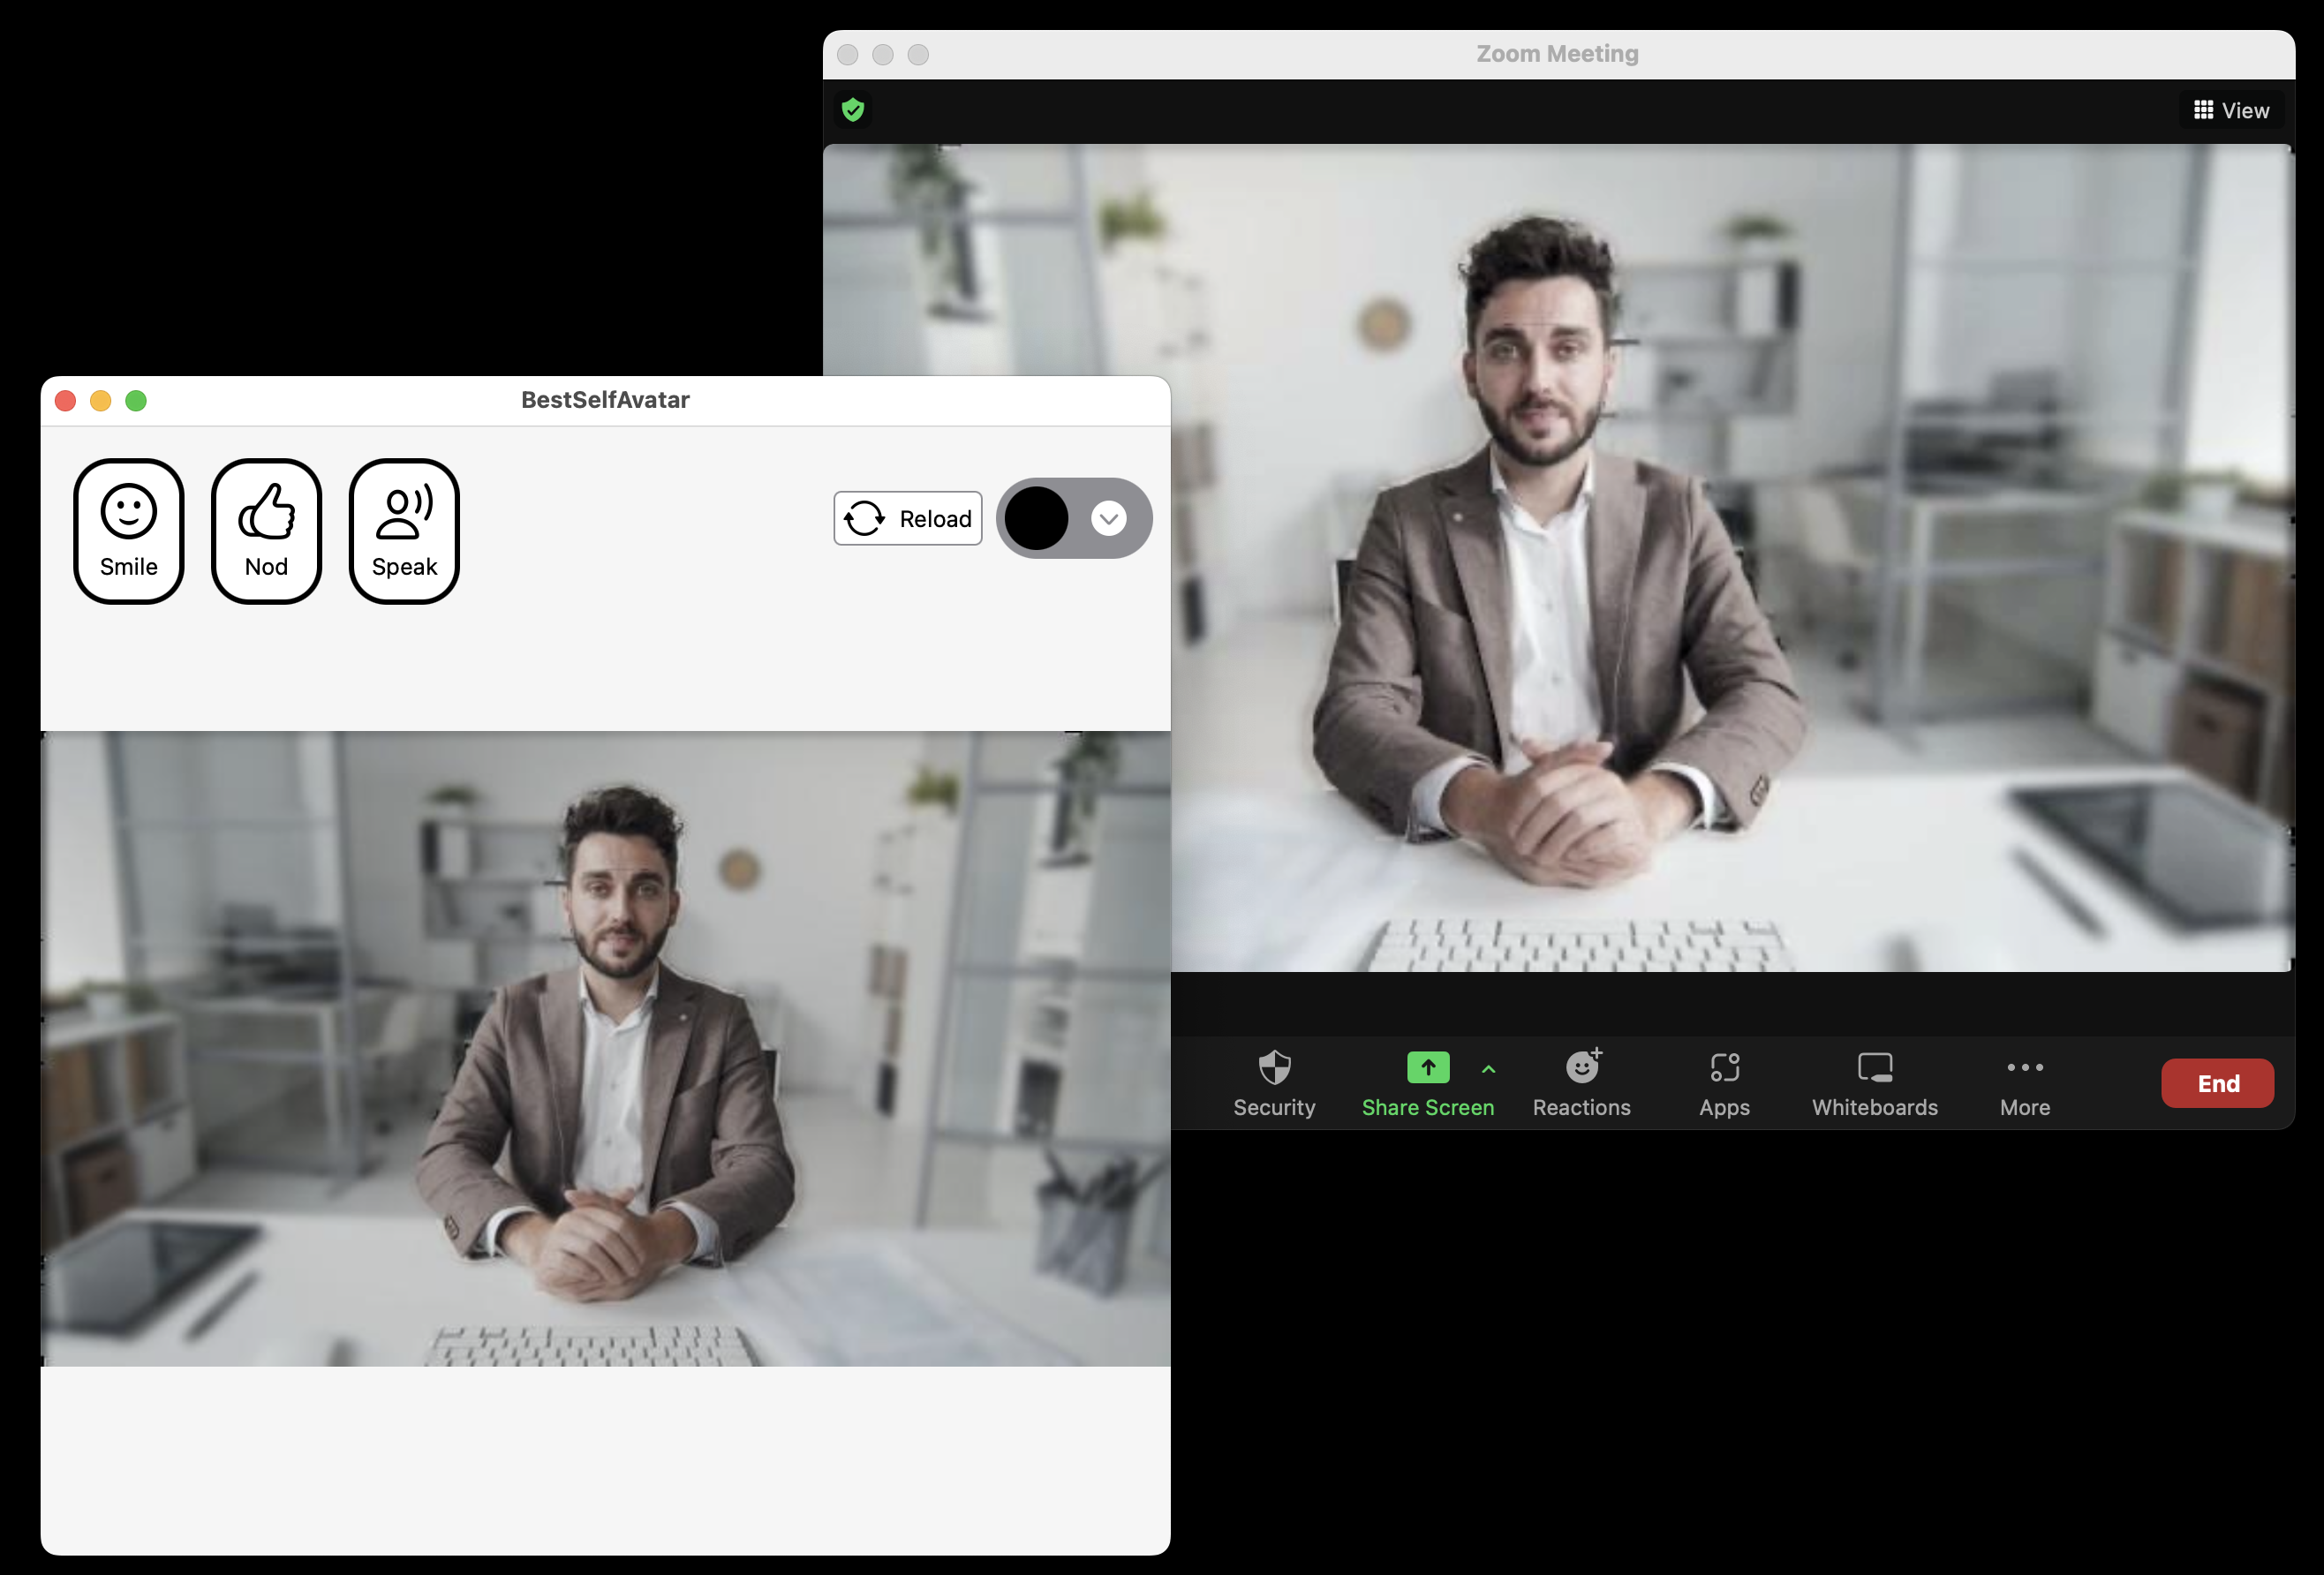Viewport: 2324px width, 1575px height.
Task: Open Whiteboards in Zoom
Action: pos(1875,1083)
